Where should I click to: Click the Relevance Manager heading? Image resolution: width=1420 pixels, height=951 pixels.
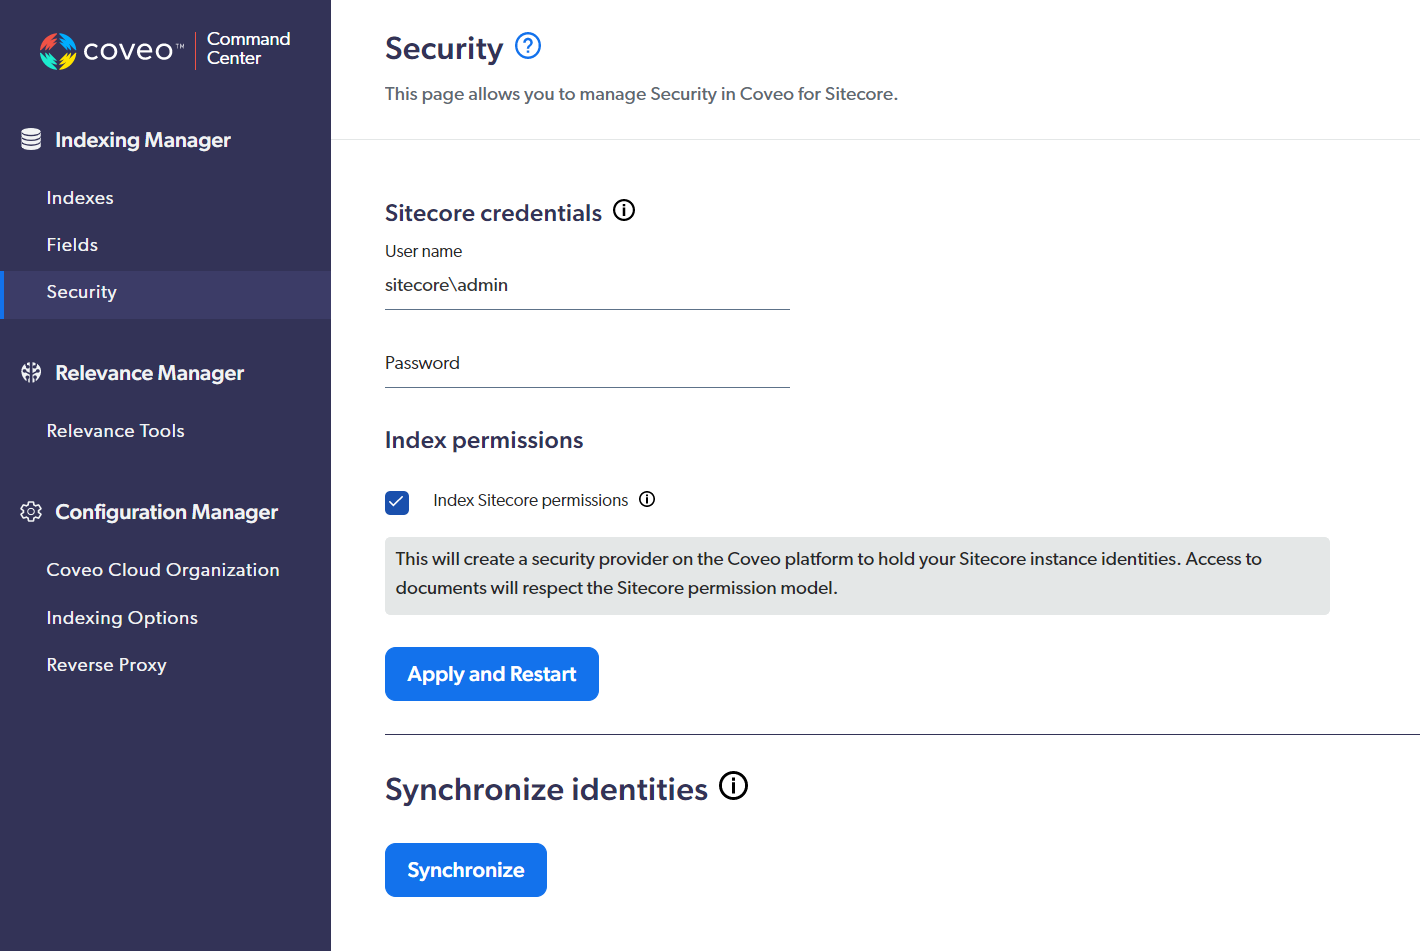[x=149, y=373]
